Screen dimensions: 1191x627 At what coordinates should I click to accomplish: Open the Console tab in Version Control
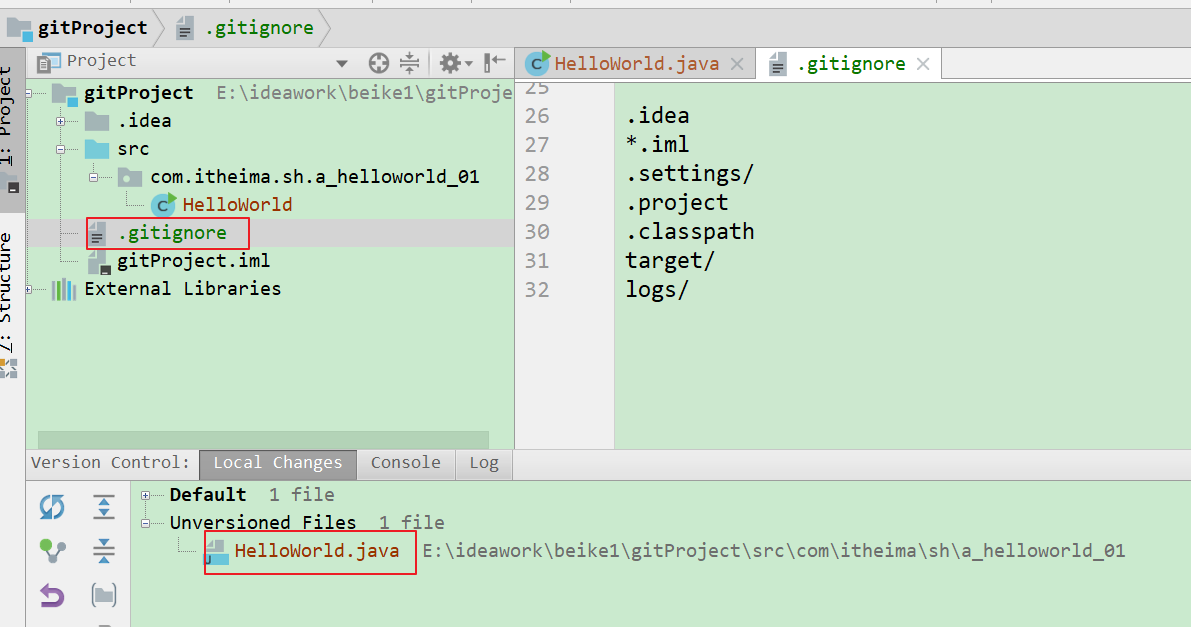[405, 463]
